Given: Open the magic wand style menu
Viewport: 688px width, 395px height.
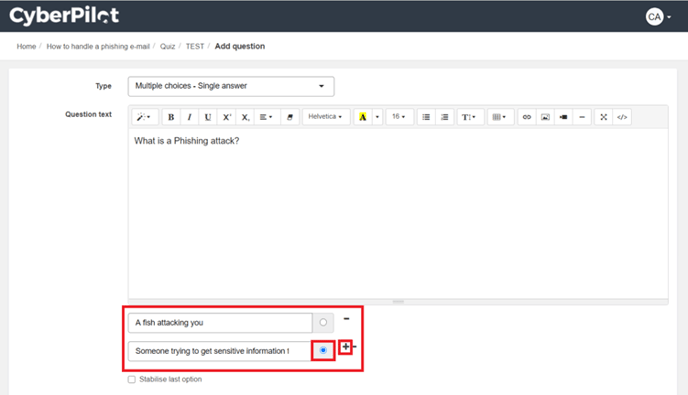Looking at the screenshot, I should [144, 117].
